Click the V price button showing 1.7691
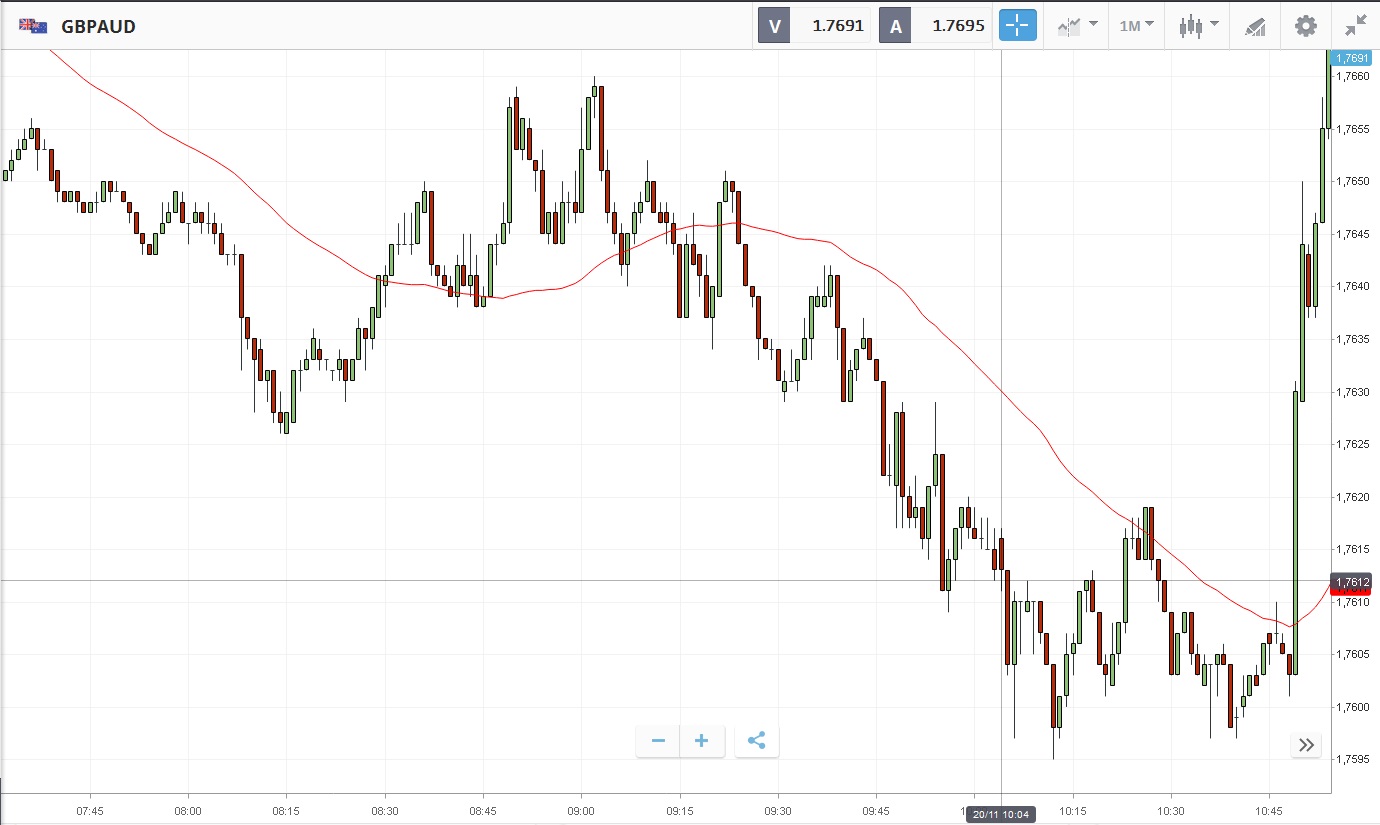The width and height of the screenshot is (1380, 825). [x=814, y=26]
